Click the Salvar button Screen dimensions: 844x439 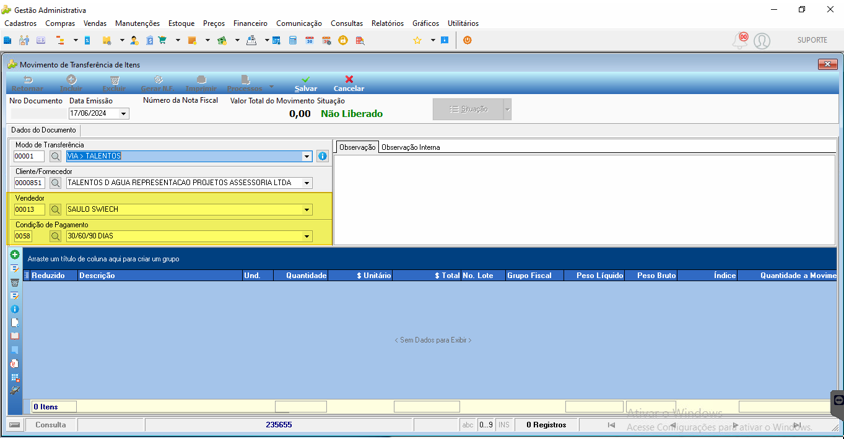(x=306, y=84)
